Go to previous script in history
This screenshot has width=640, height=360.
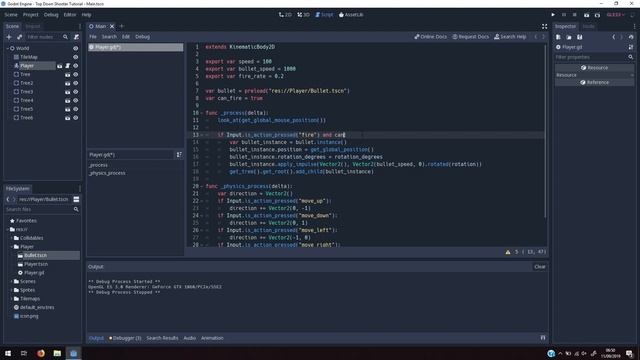[x=536, y=37]
